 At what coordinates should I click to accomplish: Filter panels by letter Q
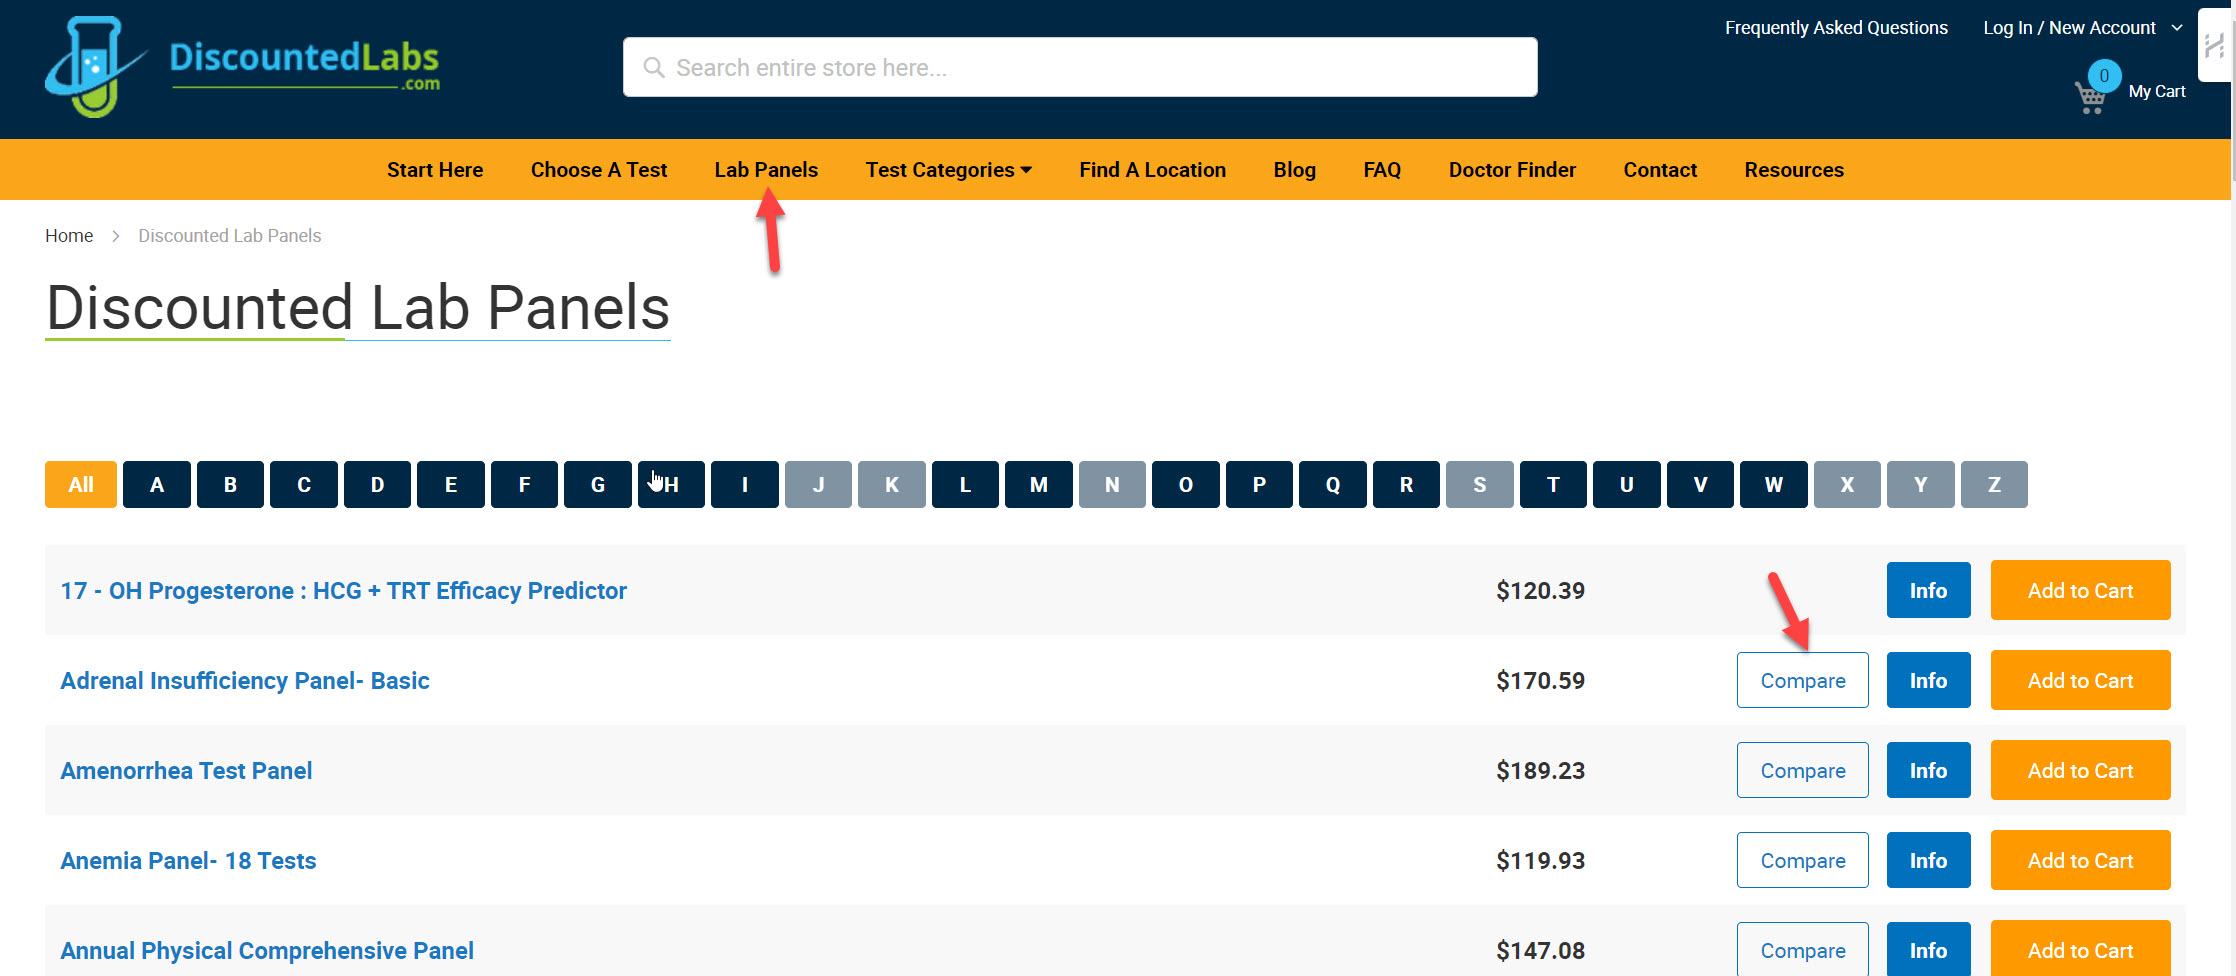pos(1333,484)
